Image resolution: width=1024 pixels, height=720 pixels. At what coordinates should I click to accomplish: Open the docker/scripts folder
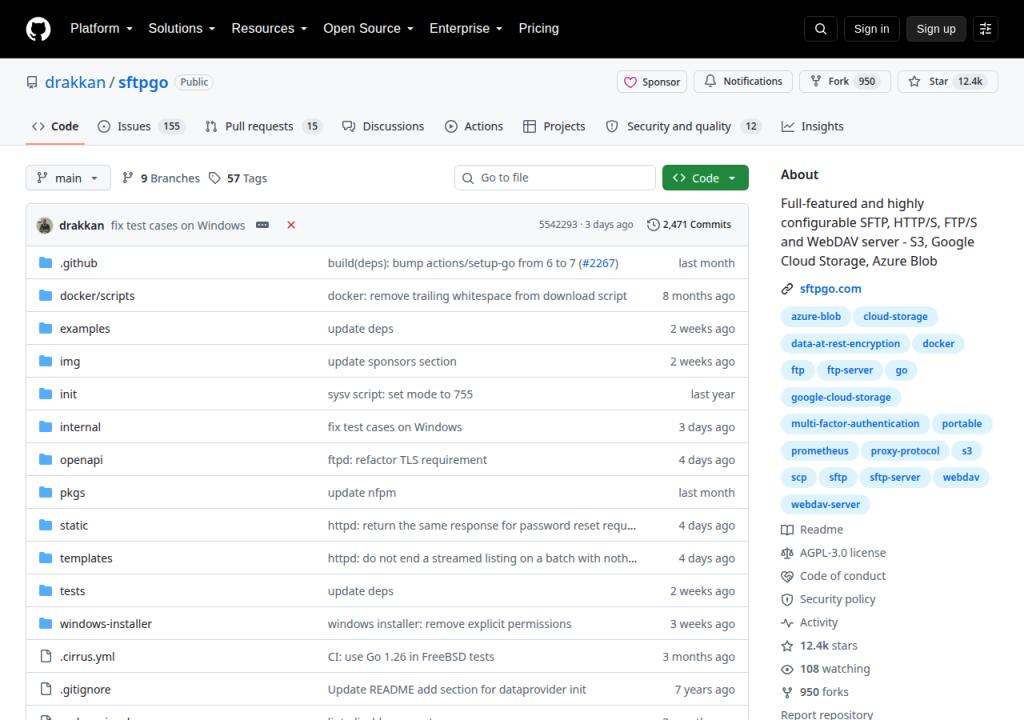point(97,295)
